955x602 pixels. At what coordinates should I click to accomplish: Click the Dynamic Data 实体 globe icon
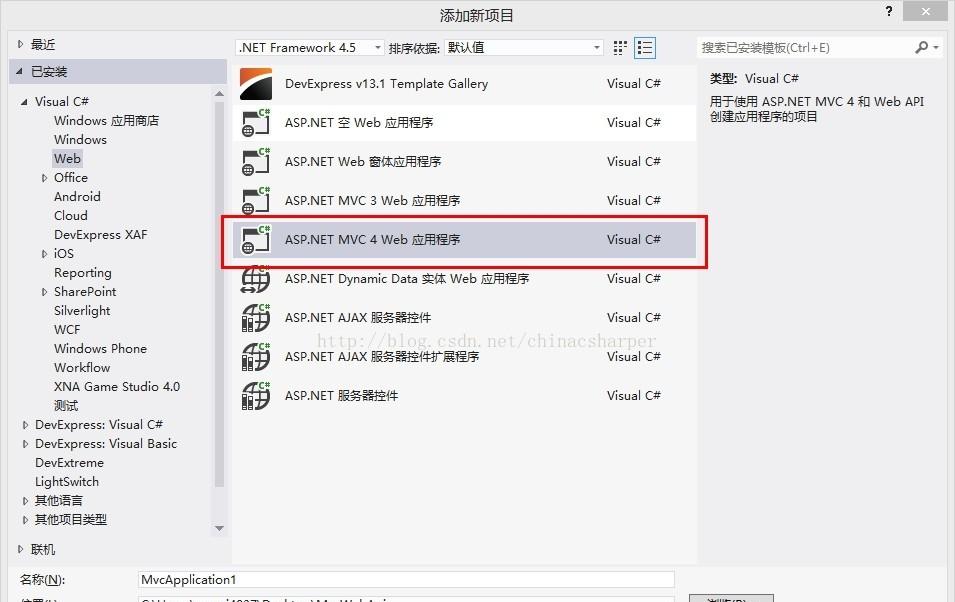pyautogui.click(x=256, y=278)
